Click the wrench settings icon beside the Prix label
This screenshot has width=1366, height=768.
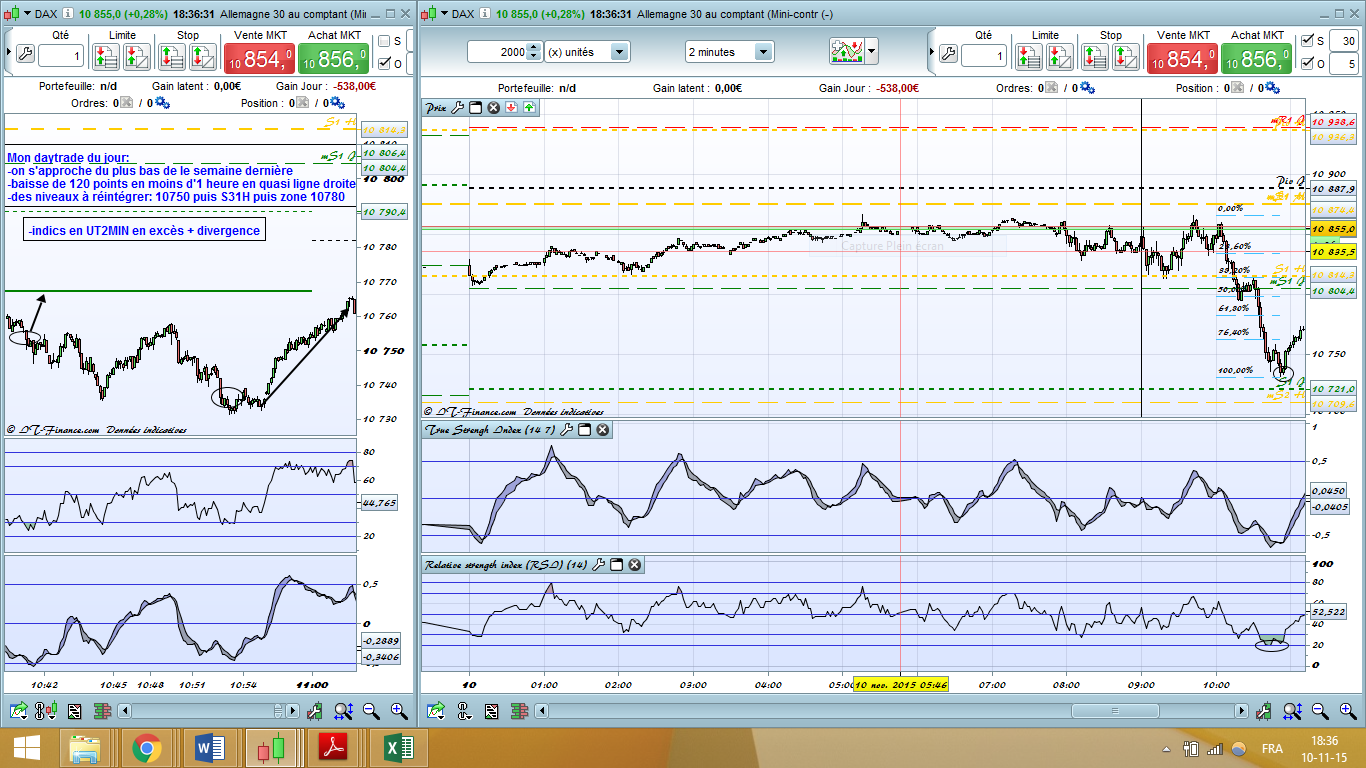[x=457, y=108]
